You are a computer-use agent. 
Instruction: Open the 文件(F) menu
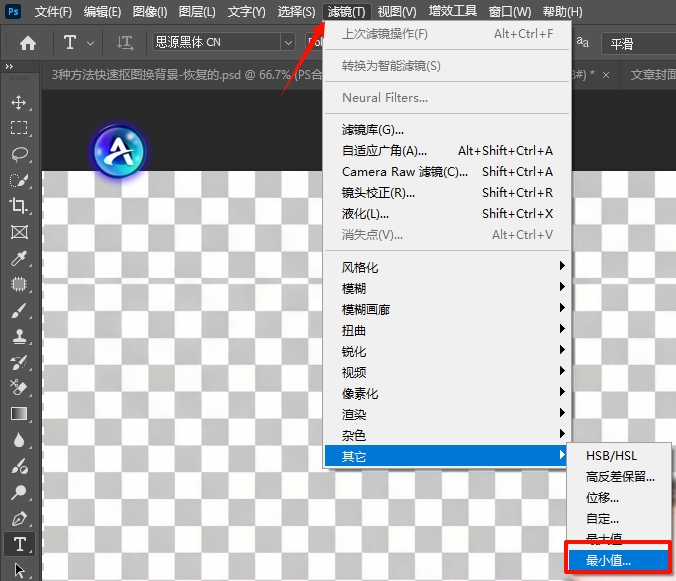point(53,12)
